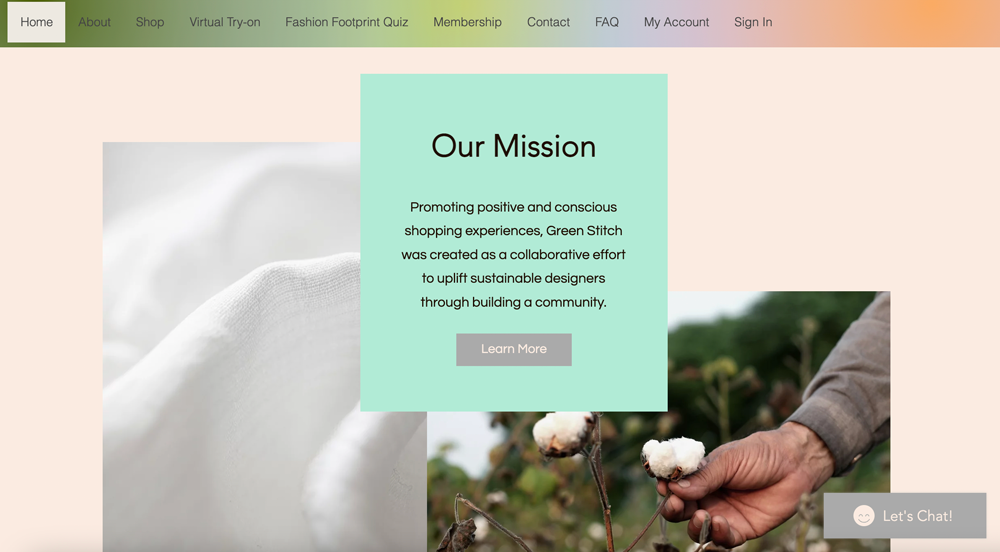Open Virtual Try-on in navigation
The width and height of the screenshot is (1000, 552).
(224, 22)
